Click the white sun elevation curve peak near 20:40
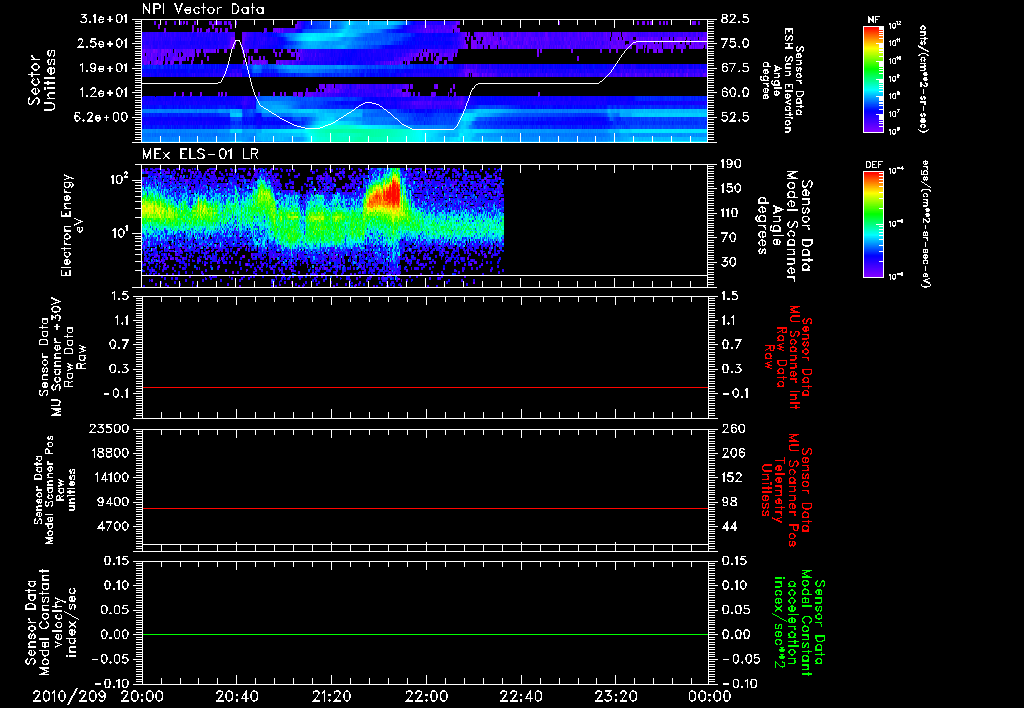 coord(237,42)
